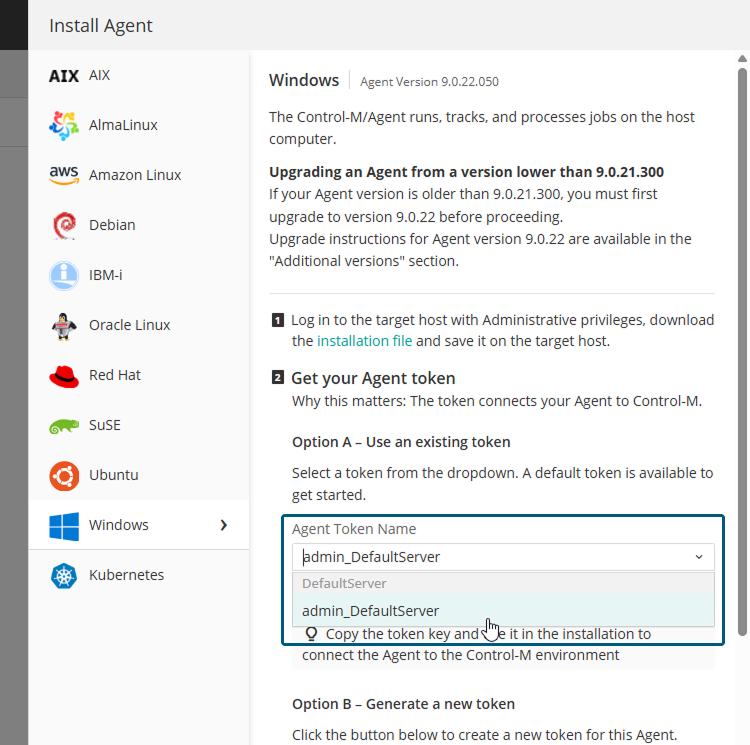Screen dimensions: 750x745
Task: Click the Amazon Linux aws icon
Action: (x=64, y=175)
